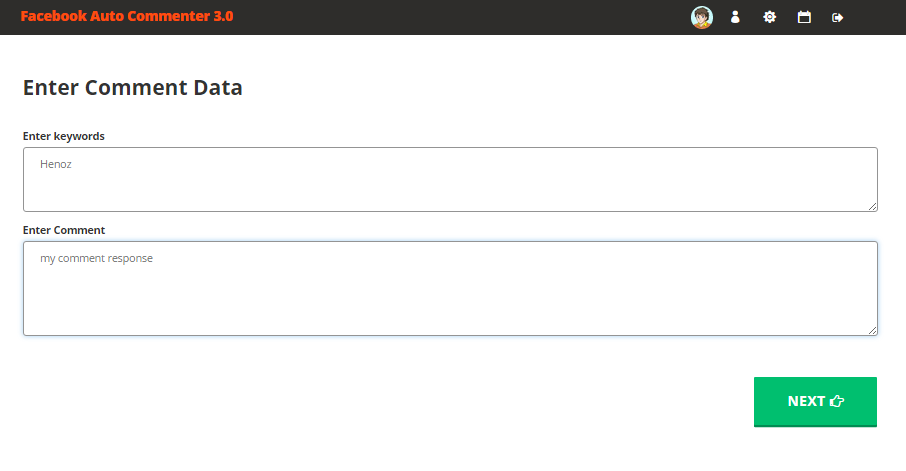Click the "3.0" version number in title
This screenshot has width=906, height=471.
[223, 17]
